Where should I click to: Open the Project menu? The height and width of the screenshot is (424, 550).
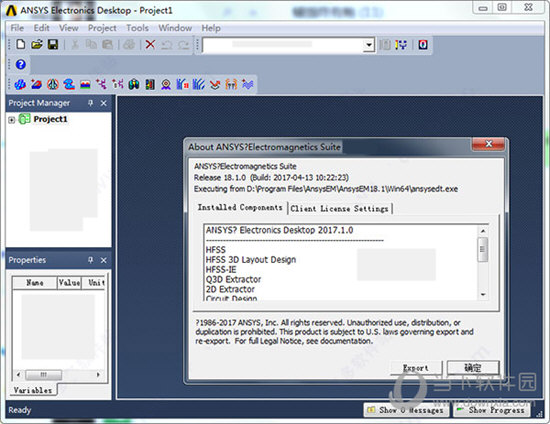click(x=102, y=28)
